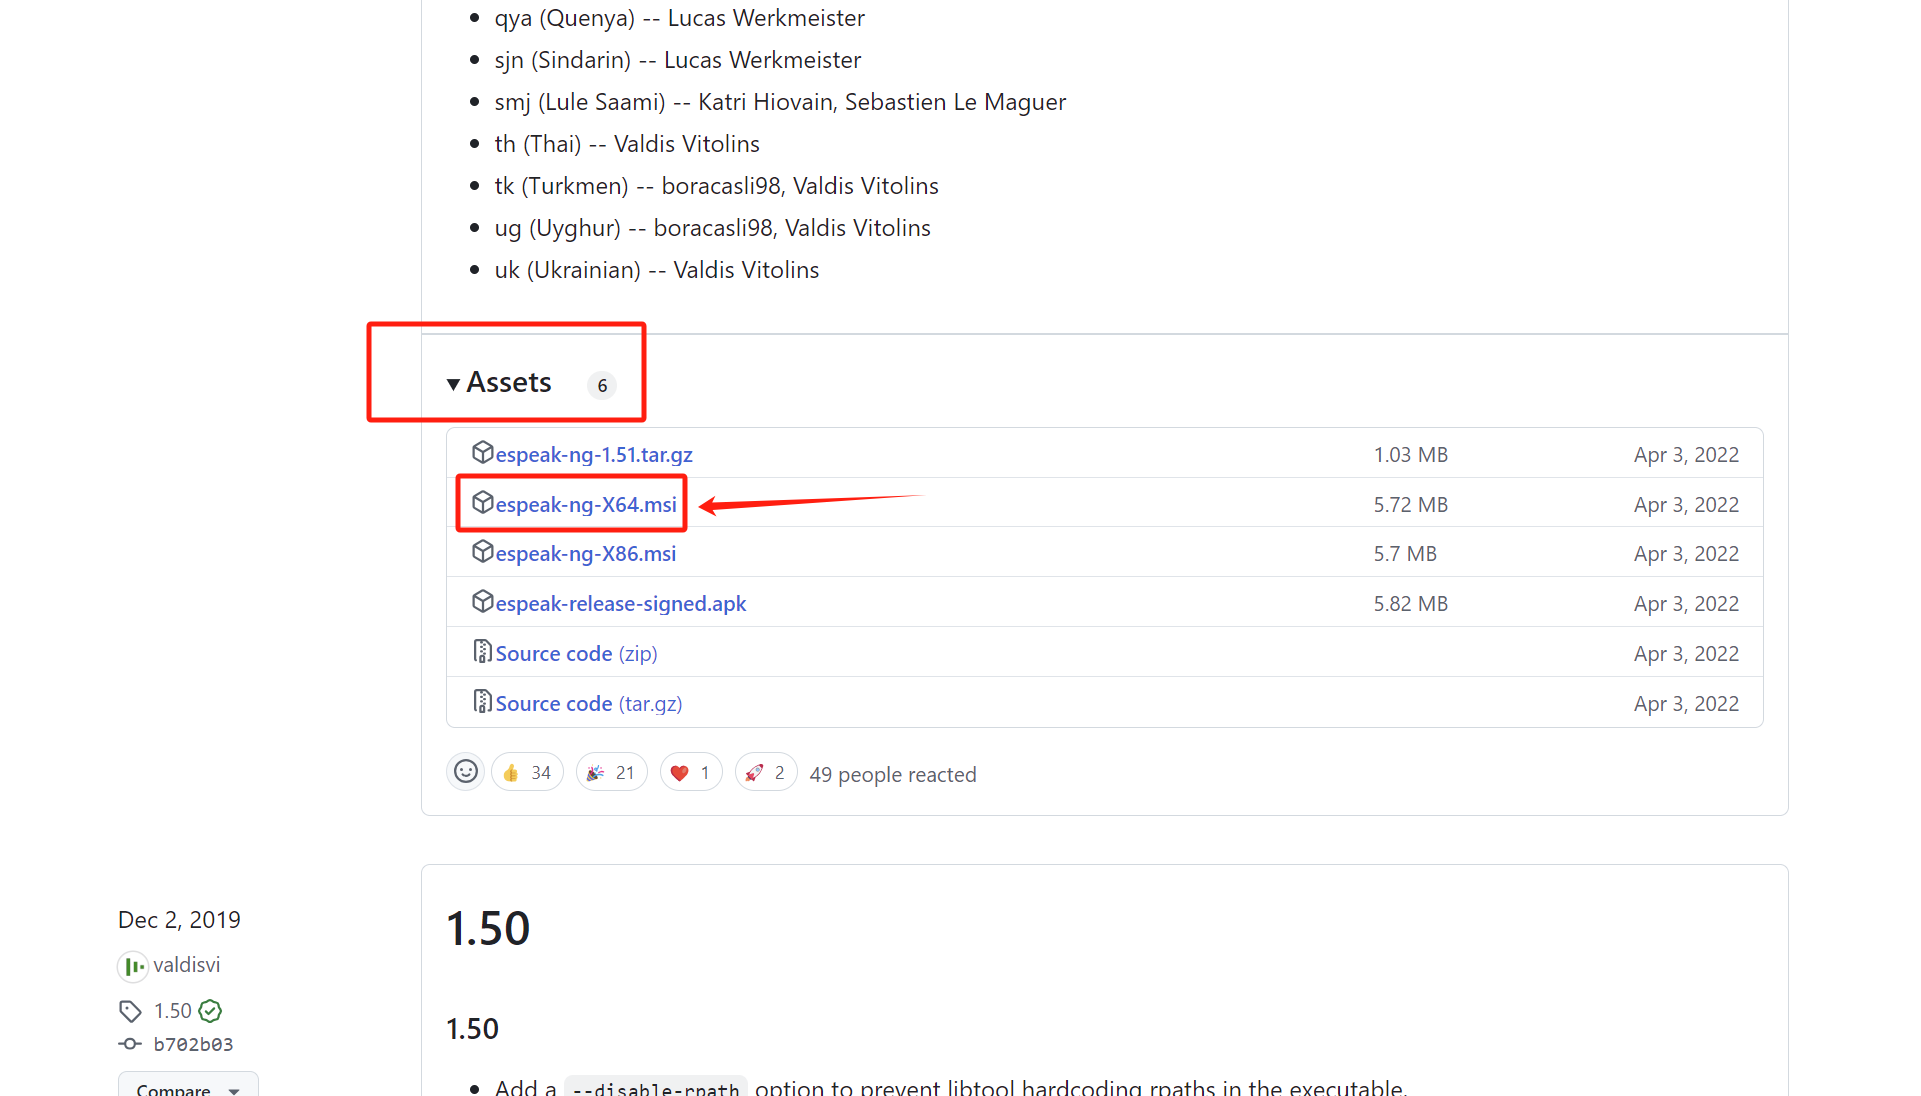Click the package icon beside espeak-release-signed.apk

coord(482,602)
